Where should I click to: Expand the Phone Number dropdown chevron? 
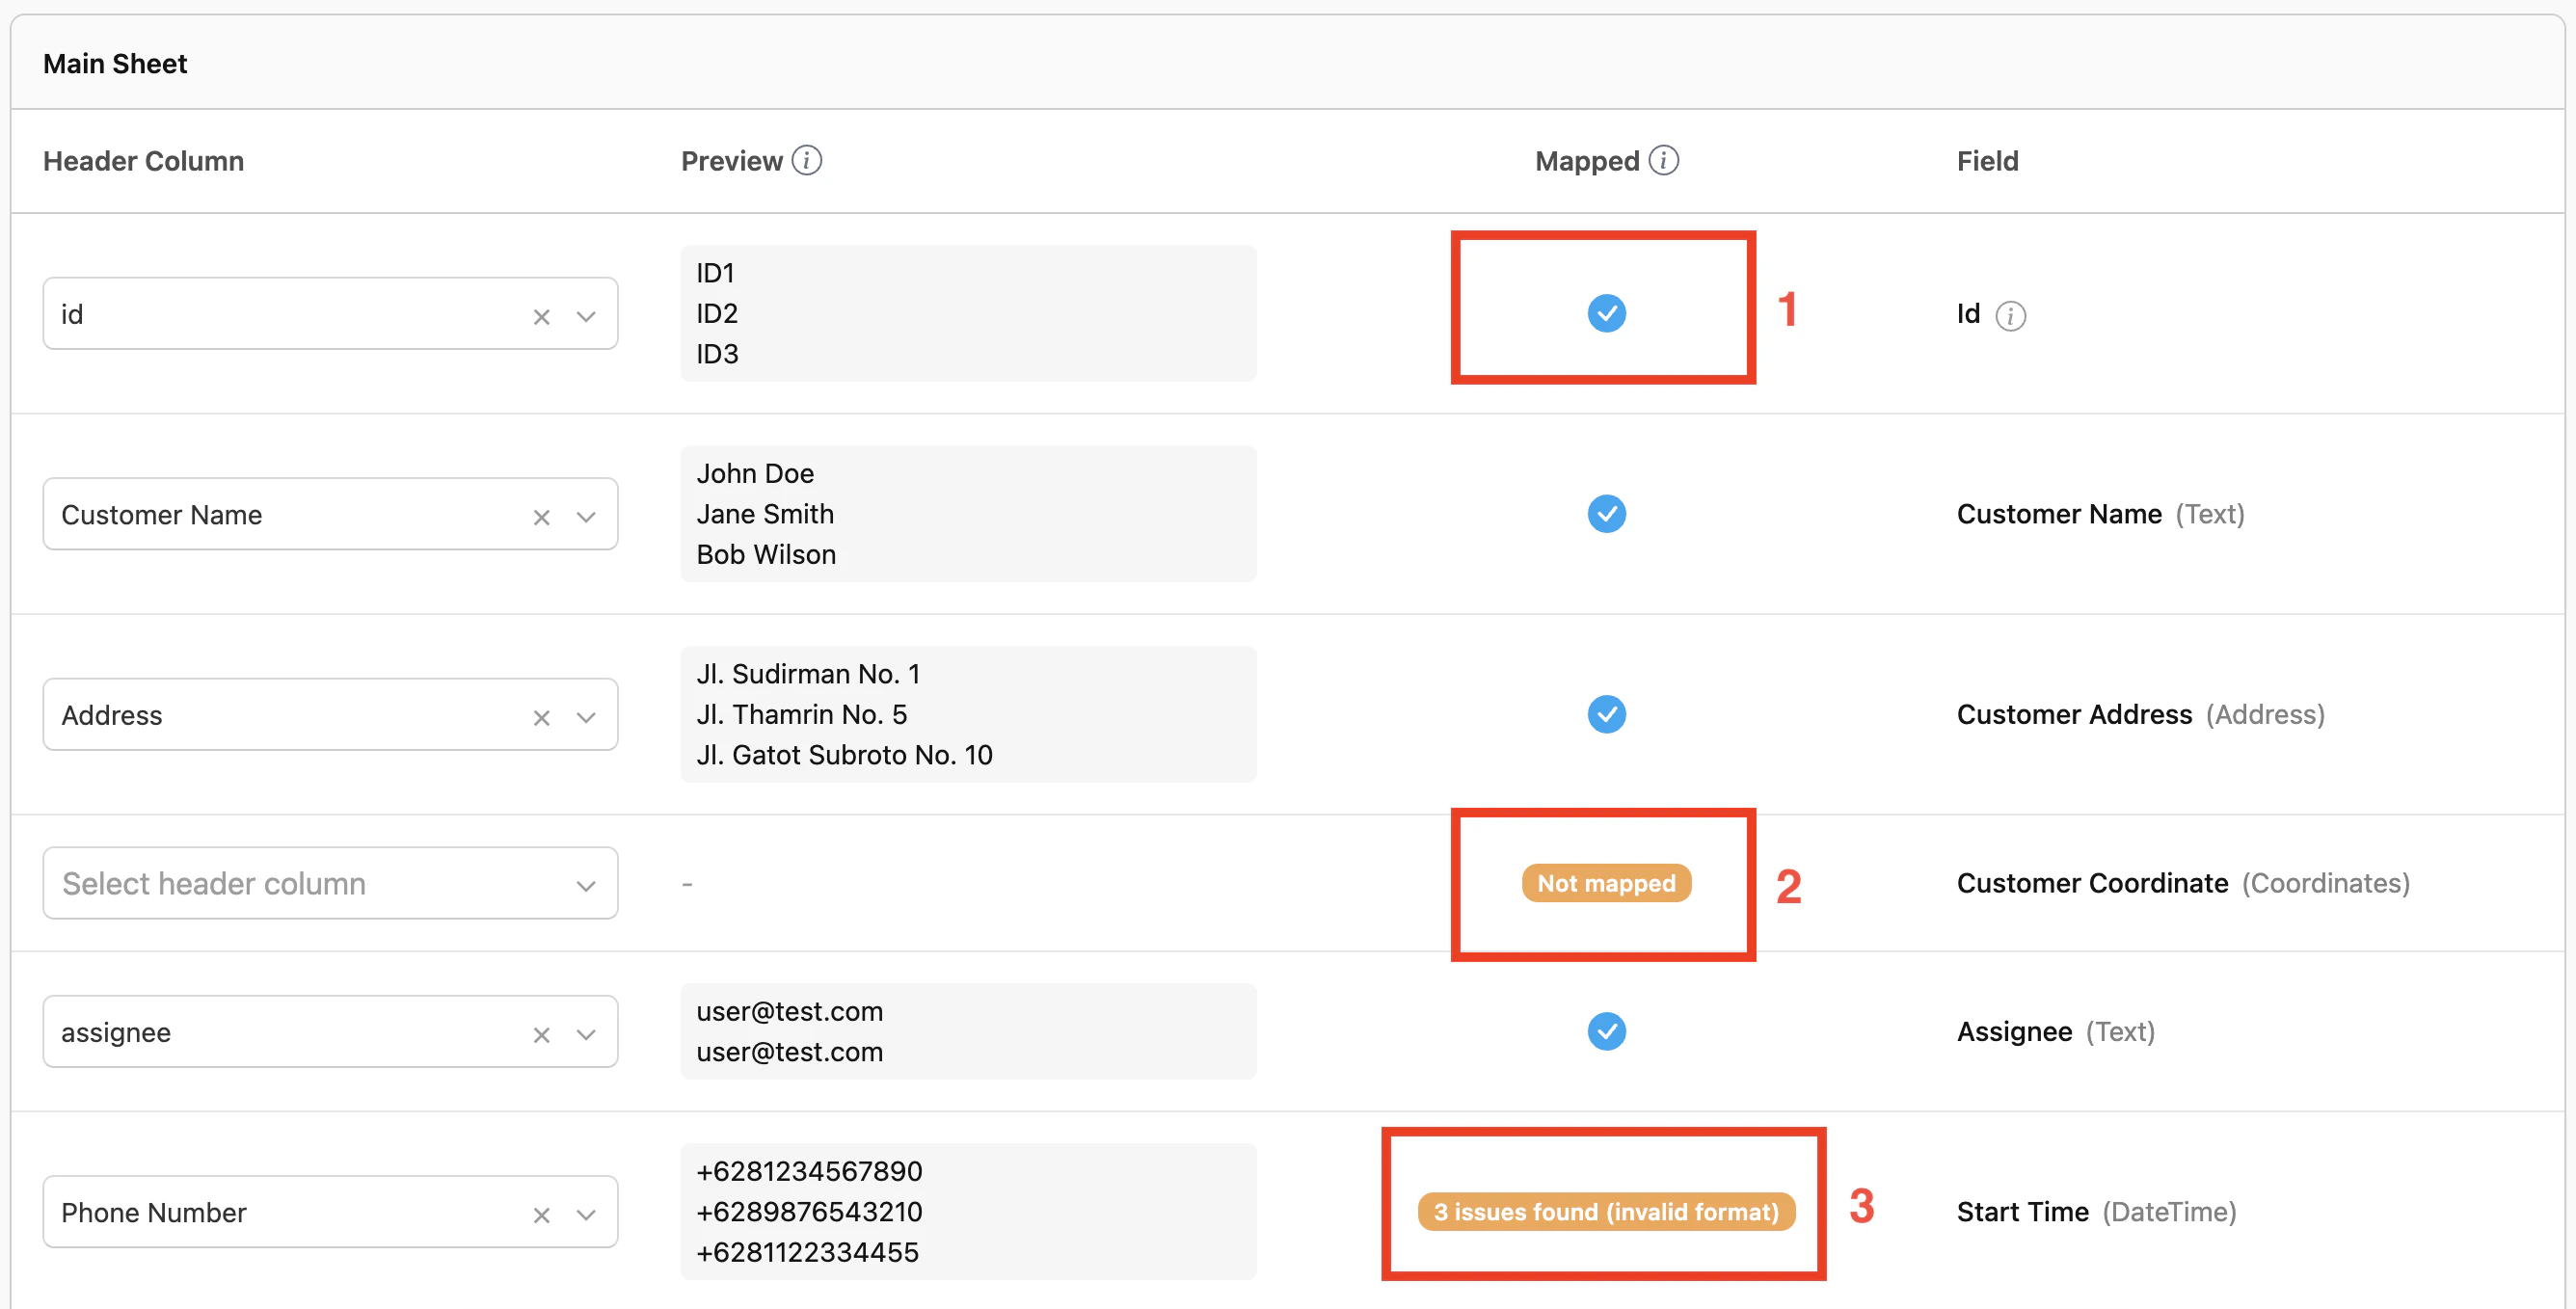[586, 1214]
